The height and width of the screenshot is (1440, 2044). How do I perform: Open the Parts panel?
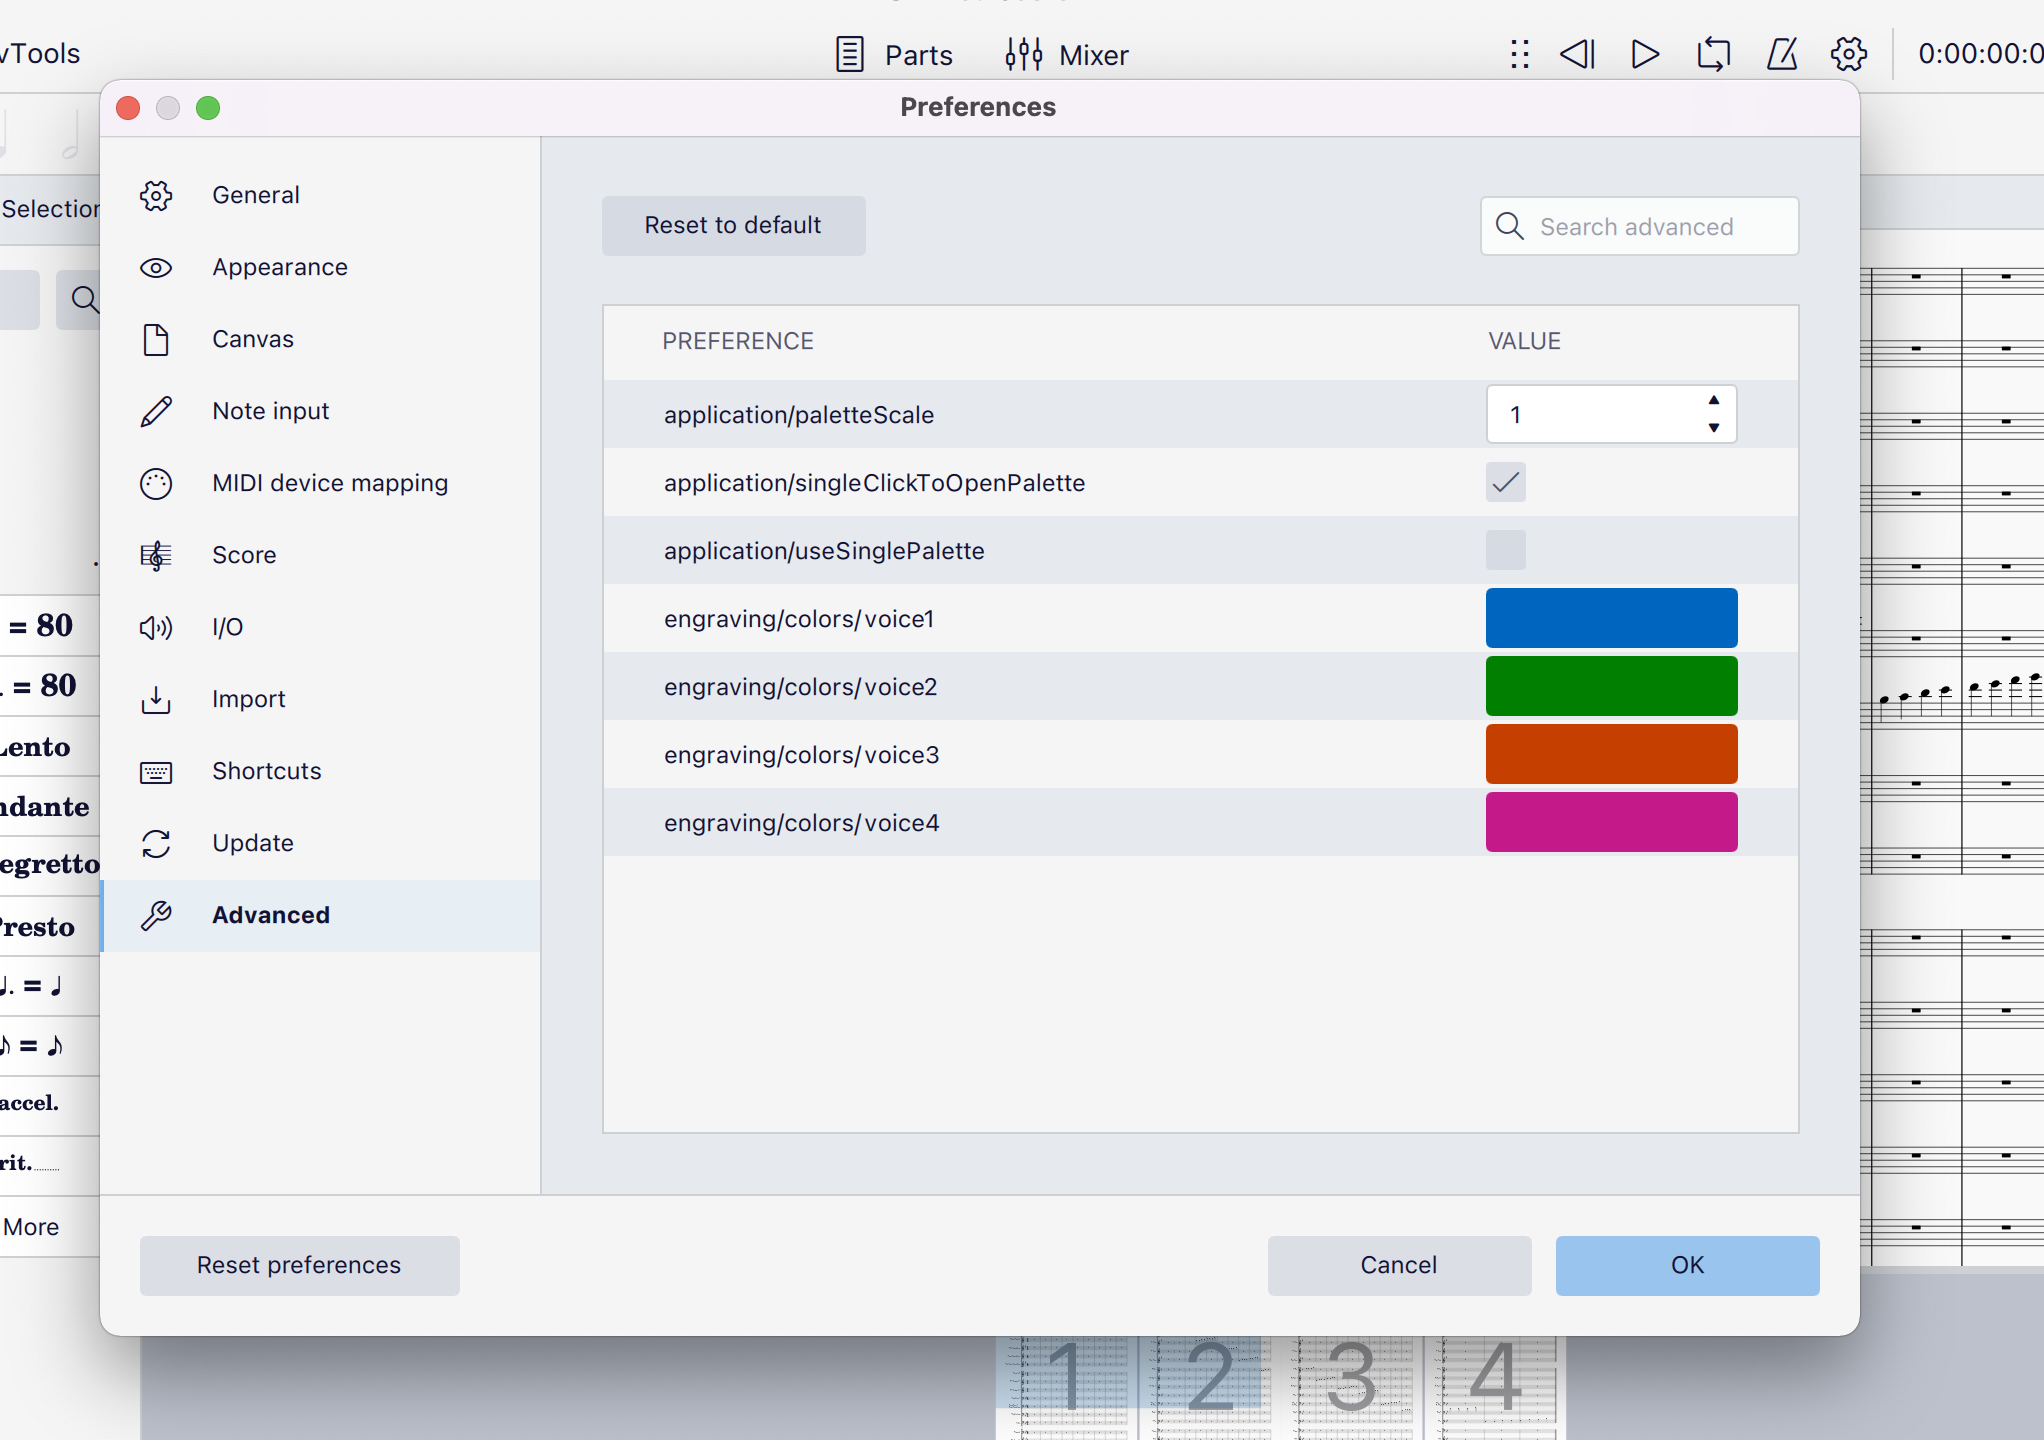click(893, 54)
